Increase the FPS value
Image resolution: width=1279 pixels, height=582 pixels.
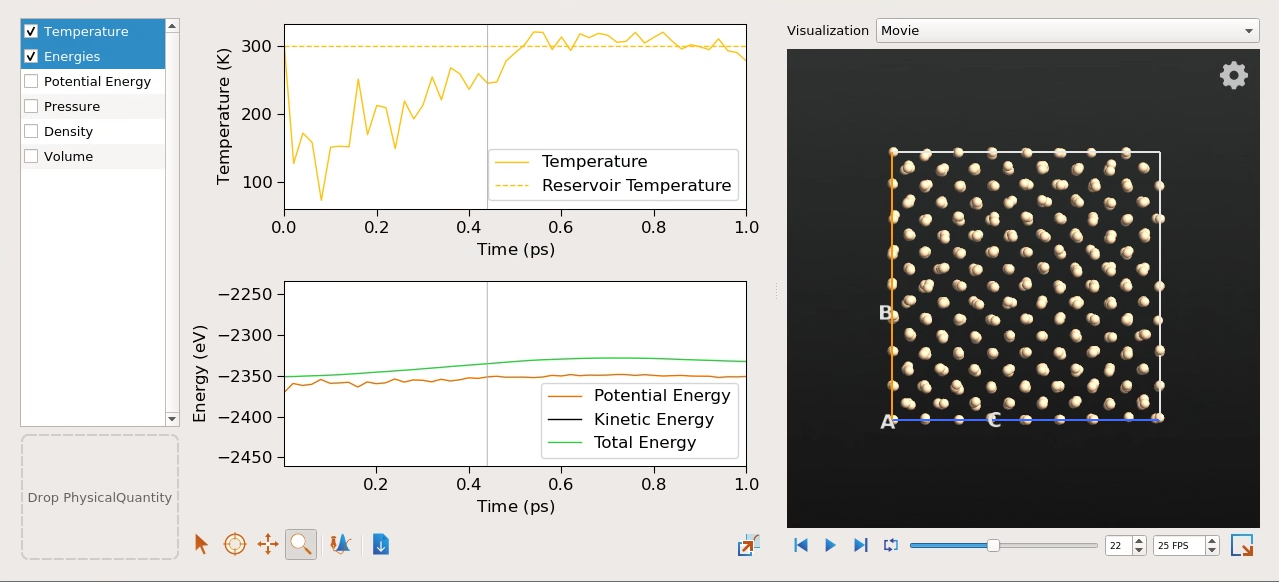coord(1213,541)
